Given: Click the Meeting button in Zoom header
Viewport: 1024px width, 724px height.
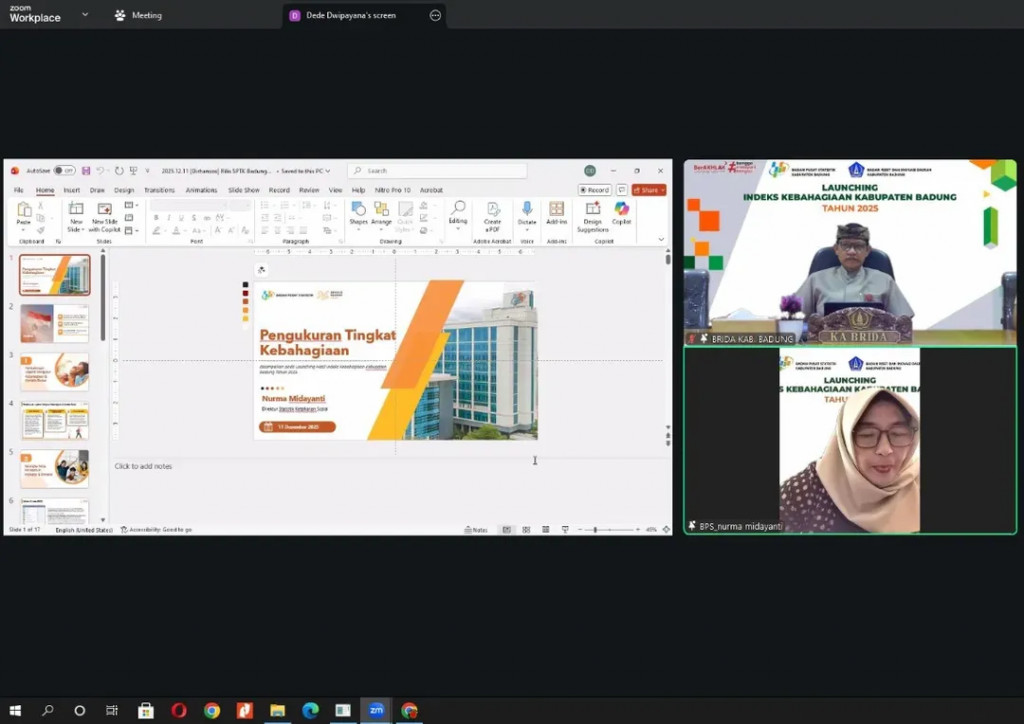Looking at the screenshot, I should click(x=138, y=15).
